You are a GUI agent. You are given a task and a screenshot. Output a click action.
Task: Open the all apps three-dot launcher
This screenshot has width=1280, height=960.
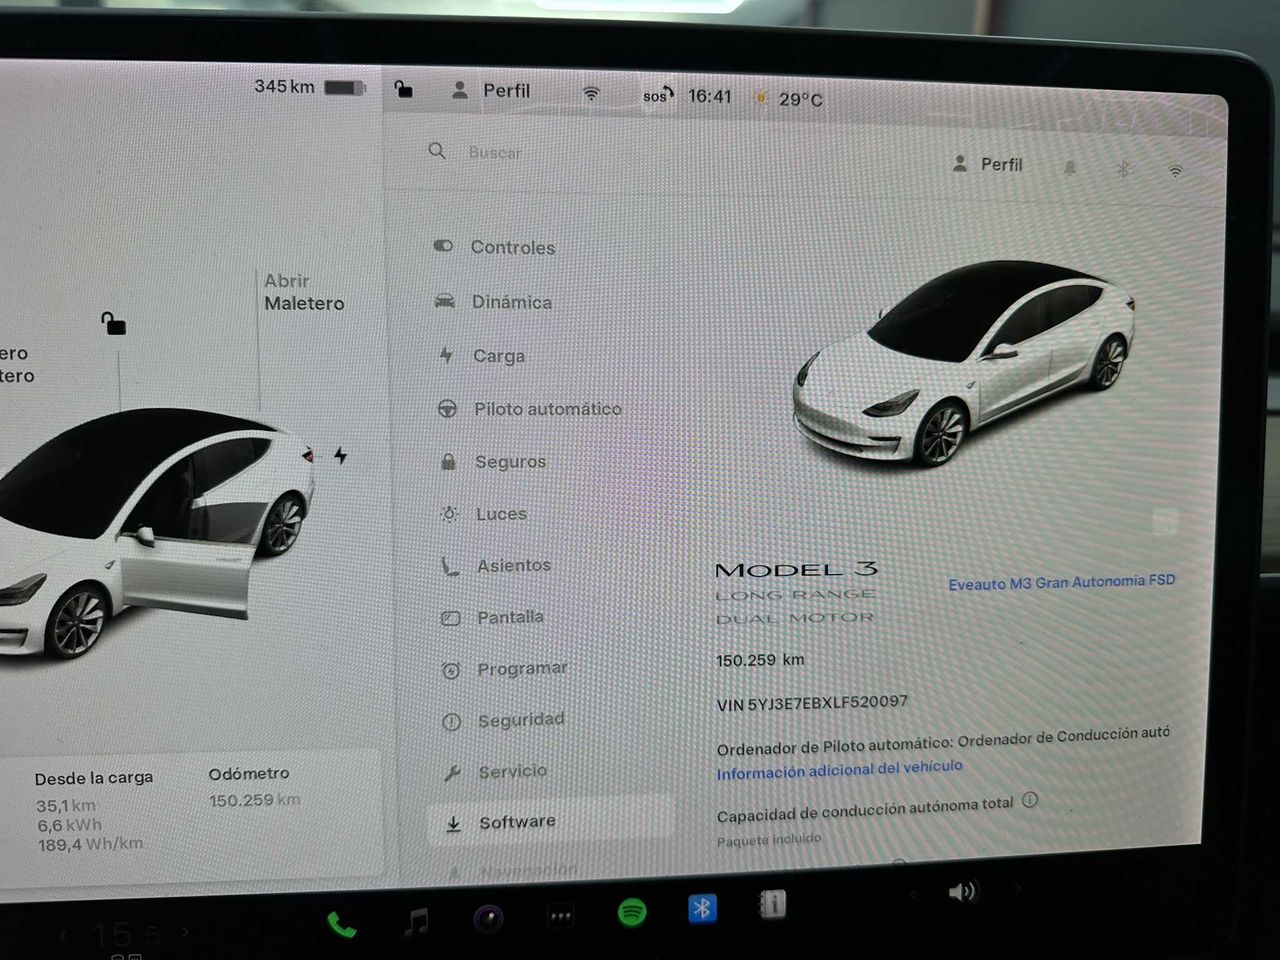tap(560, 915)
